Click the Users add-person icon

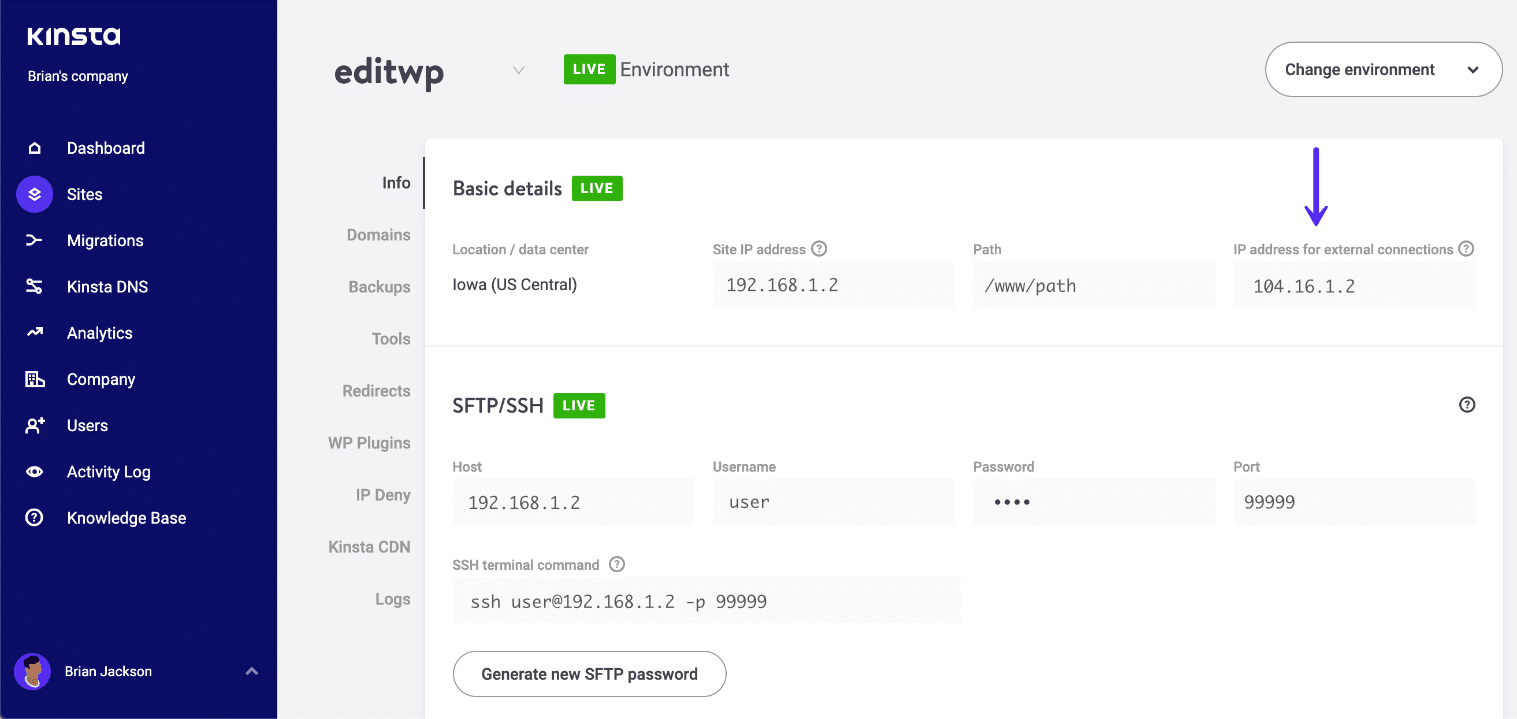35,425
